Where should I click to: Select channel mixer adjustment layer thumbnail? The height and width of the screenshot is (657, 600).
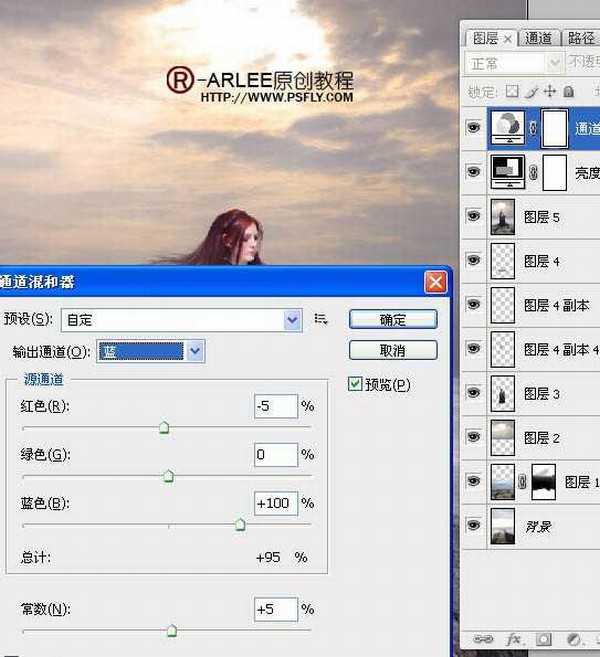pos(507,127)
